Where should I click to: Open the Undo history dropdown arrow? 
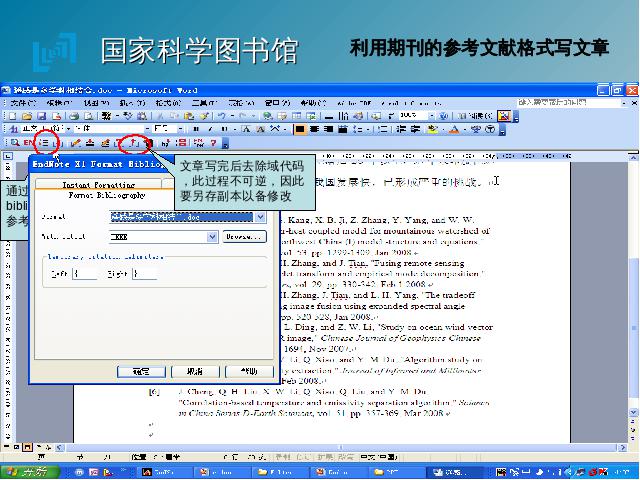point(231,116)
